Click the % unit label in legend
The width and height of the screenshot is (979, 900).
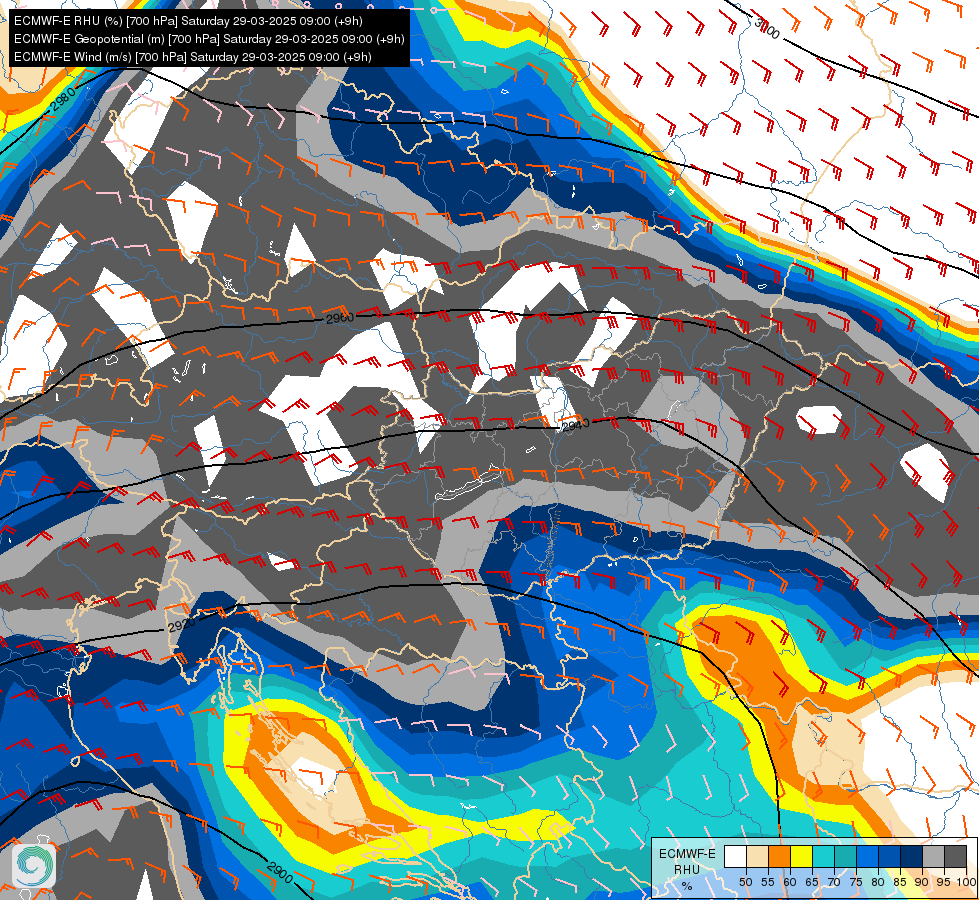coord(687,886)
